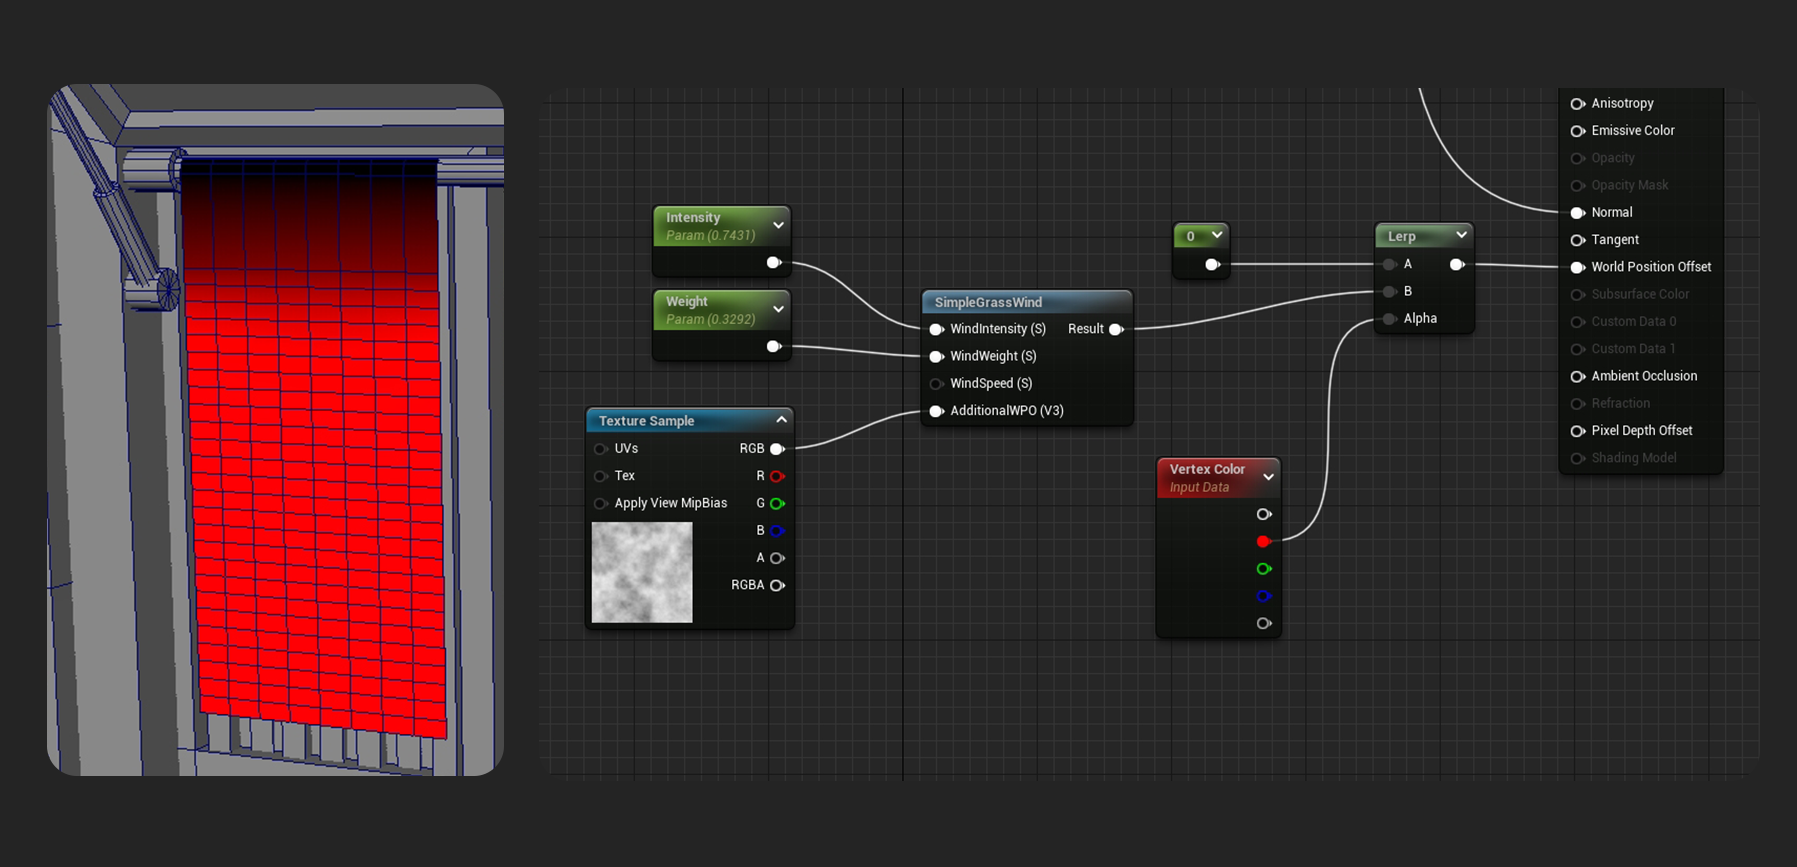Expand the Lerp node's chevron dropdown

pos(1461,236)
